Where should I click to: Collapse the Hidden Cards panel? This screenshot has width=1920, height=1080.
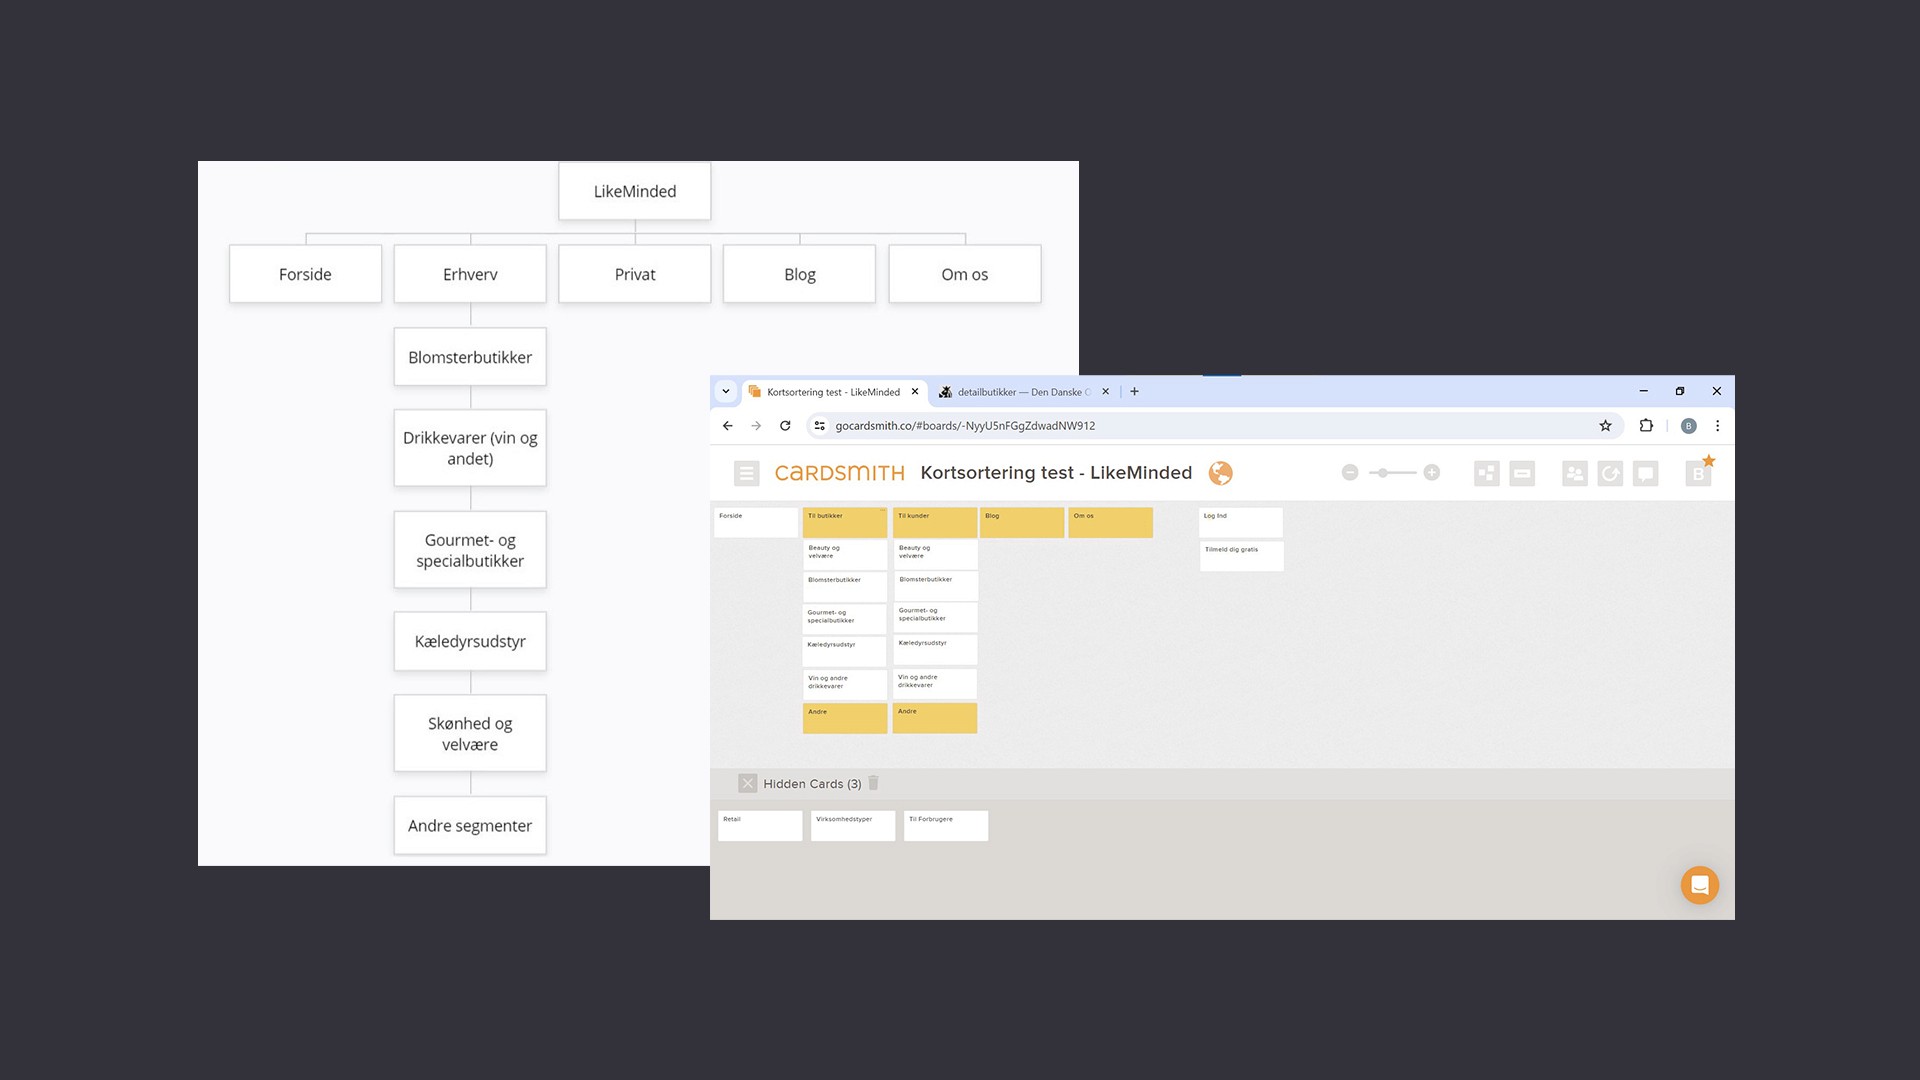coord(747,783)
